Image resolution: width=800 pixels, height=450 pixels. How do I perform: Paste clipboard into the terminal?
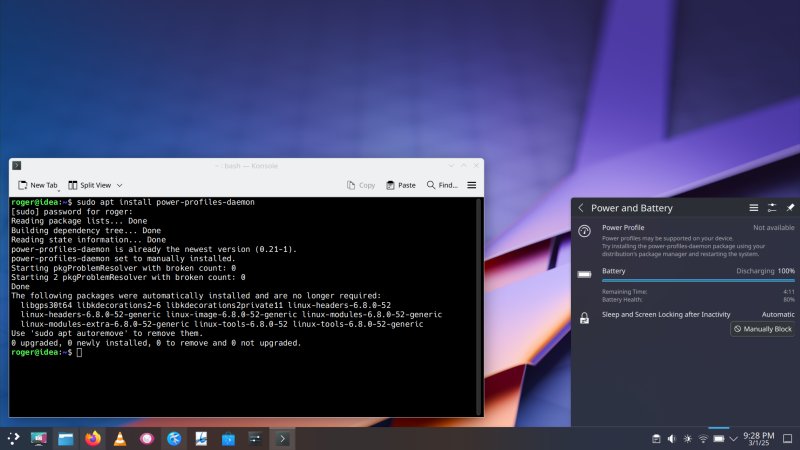[x=400, y=185]
